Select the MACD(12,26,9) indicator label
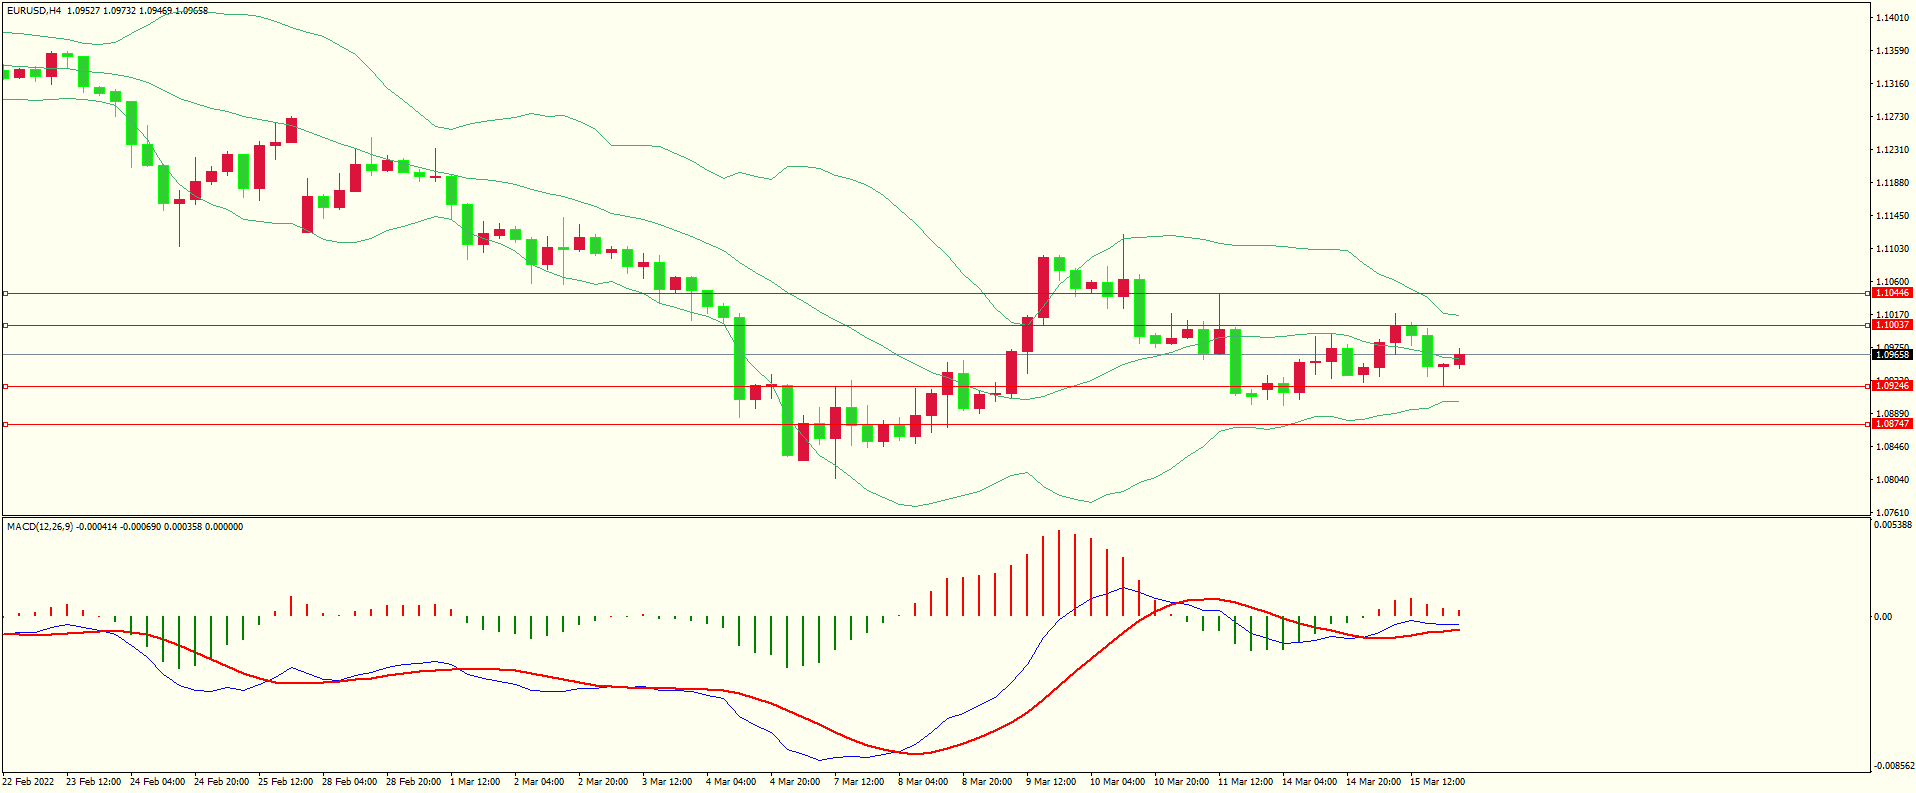 40,527
